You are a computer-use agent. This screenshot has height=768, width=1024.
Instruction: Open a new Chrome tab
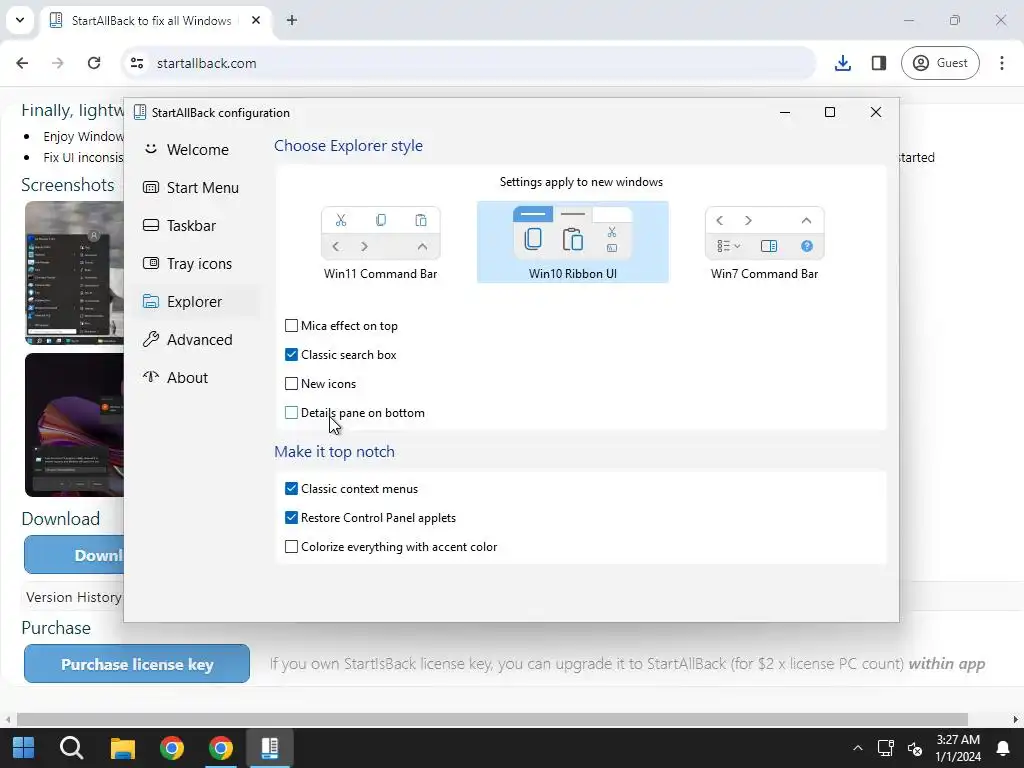(292, 20)
